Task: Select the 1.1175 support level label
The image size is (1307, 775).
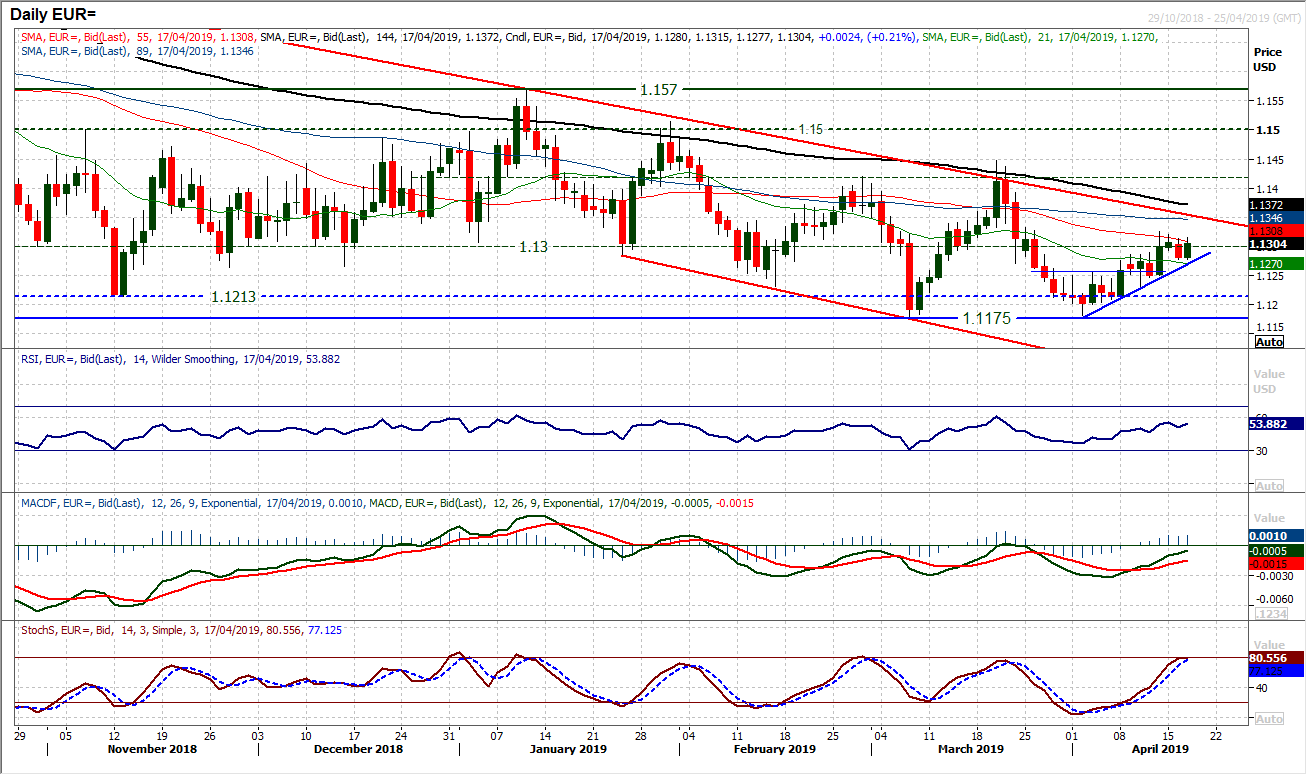Action: click(x=989, y=319)
